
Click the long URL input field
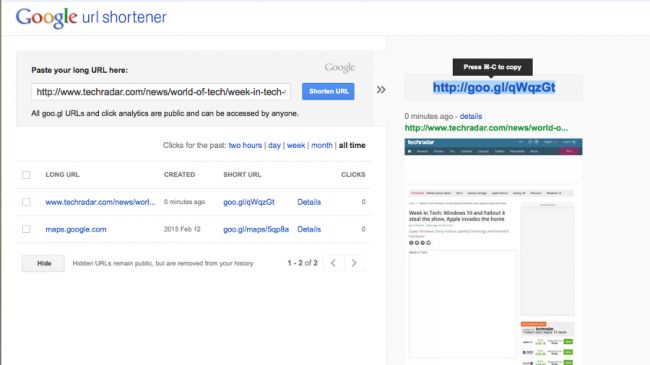click(161, 92)
